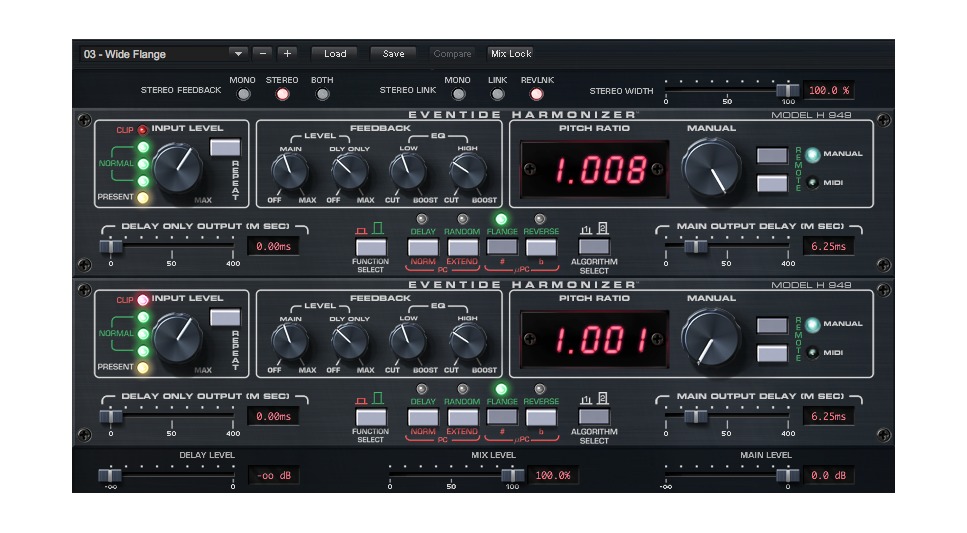
Task: Click bottom unit pitch ratio display 1.001
Action: 595,339
